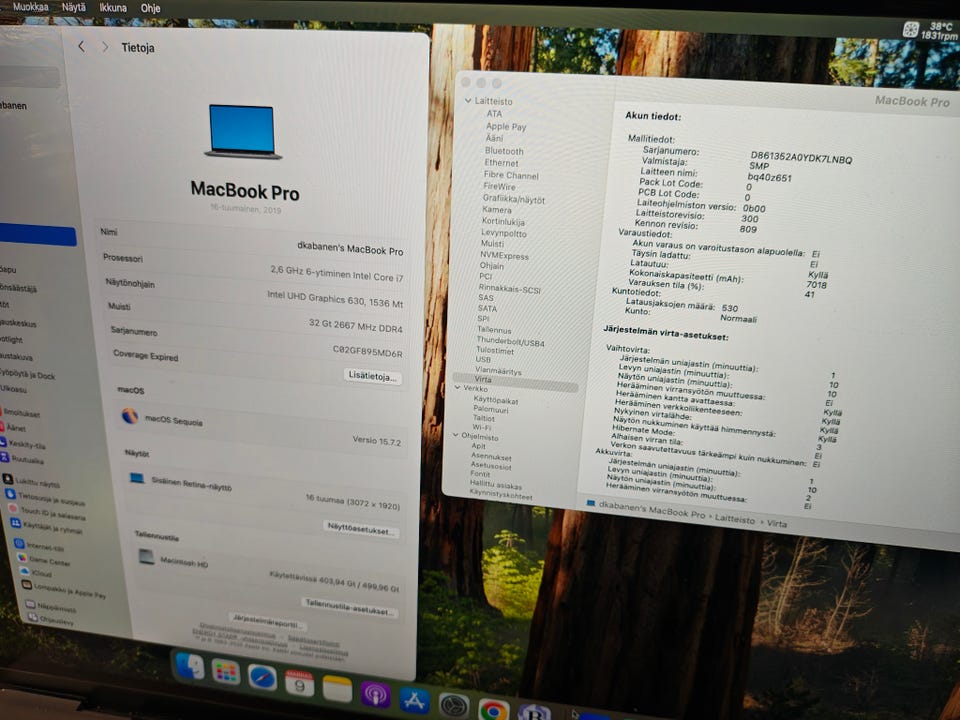Screen dimensions: 960x720
Task: Open Touch ID ja salasana sidebar icon
Action: tap(12, 508)
